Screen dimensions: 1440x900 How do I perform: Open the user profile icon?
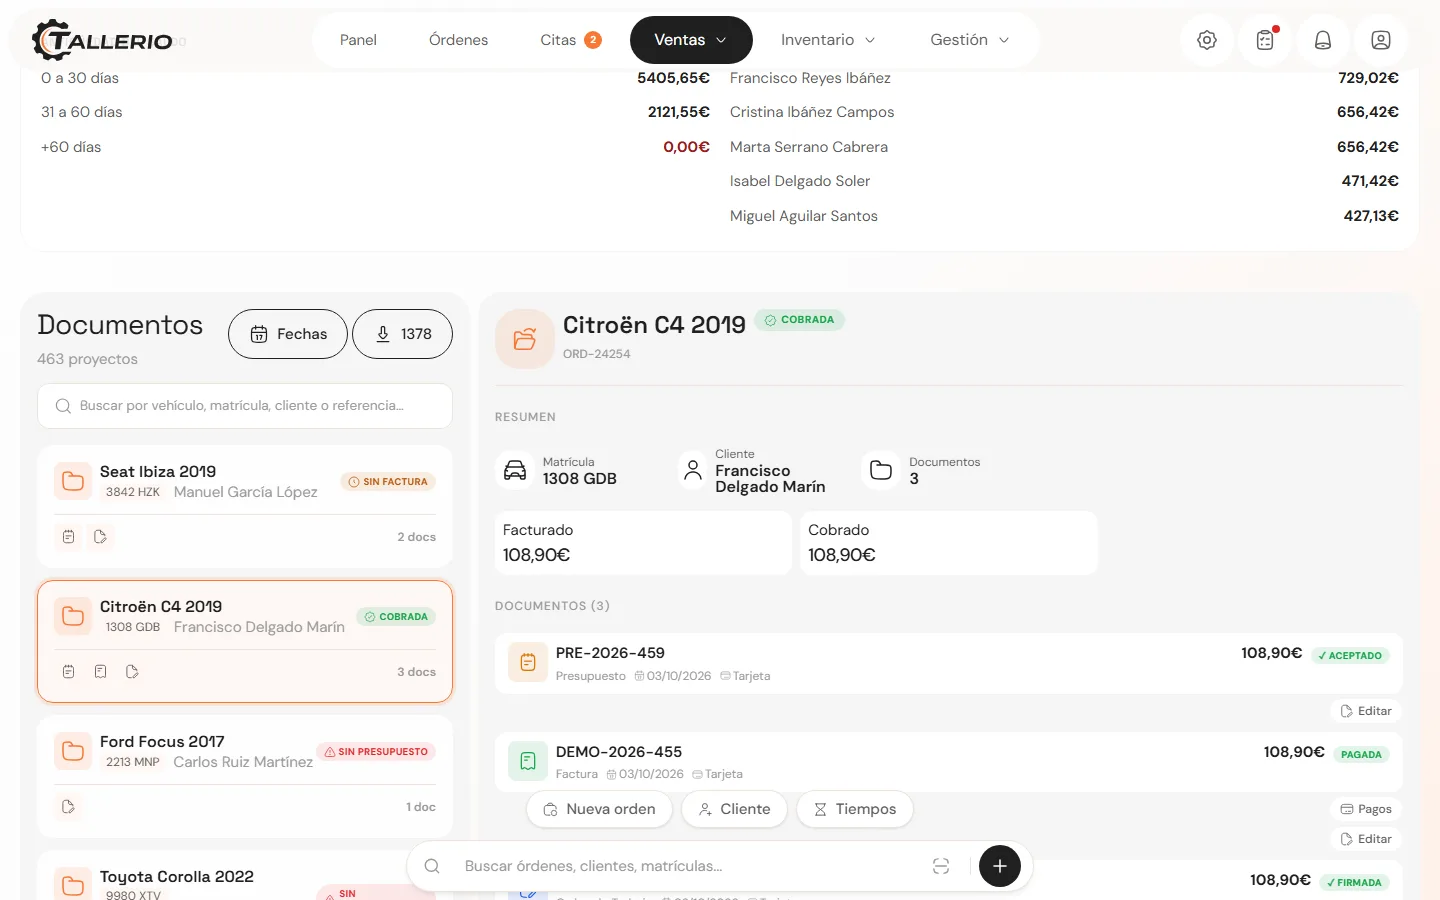[x=1381, y=40]
